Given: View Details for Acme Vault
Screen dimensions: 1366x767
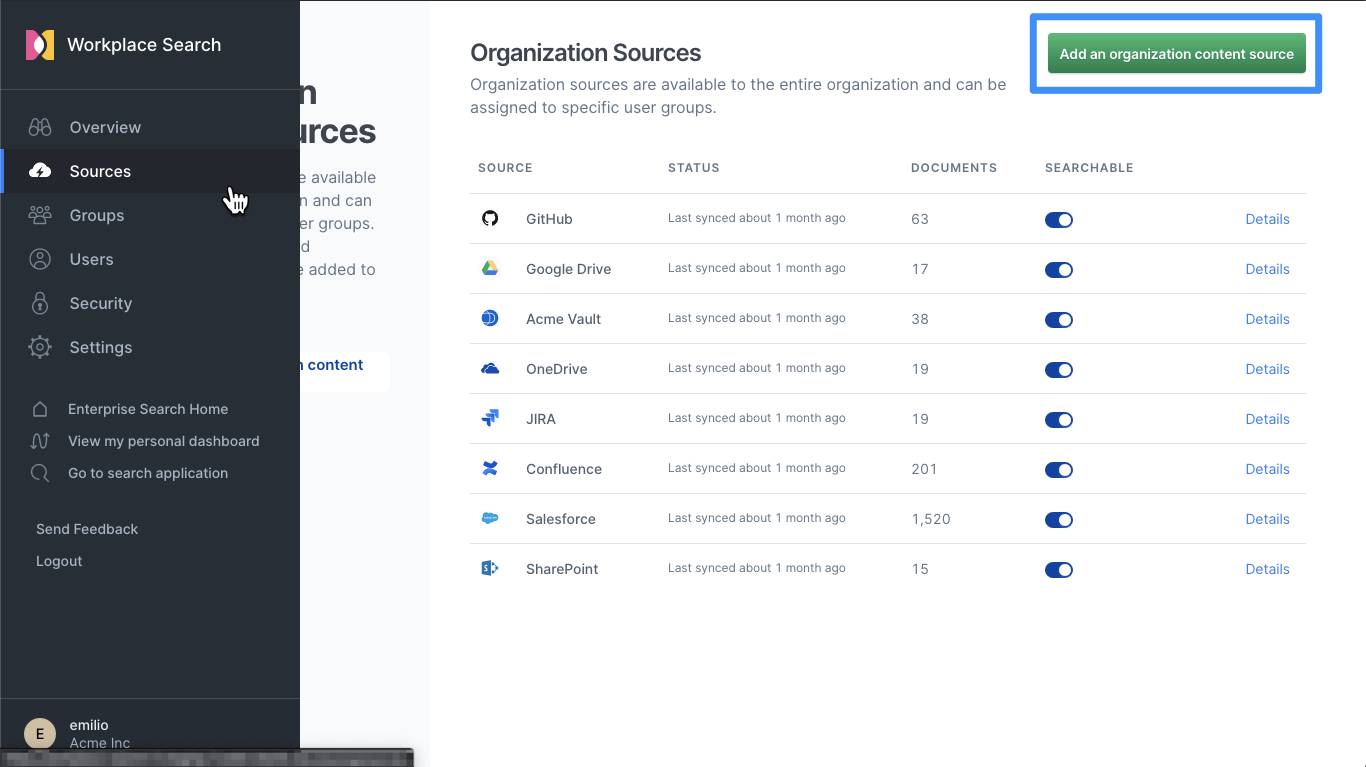Looking at the screenshot, I should (1267, 319).
